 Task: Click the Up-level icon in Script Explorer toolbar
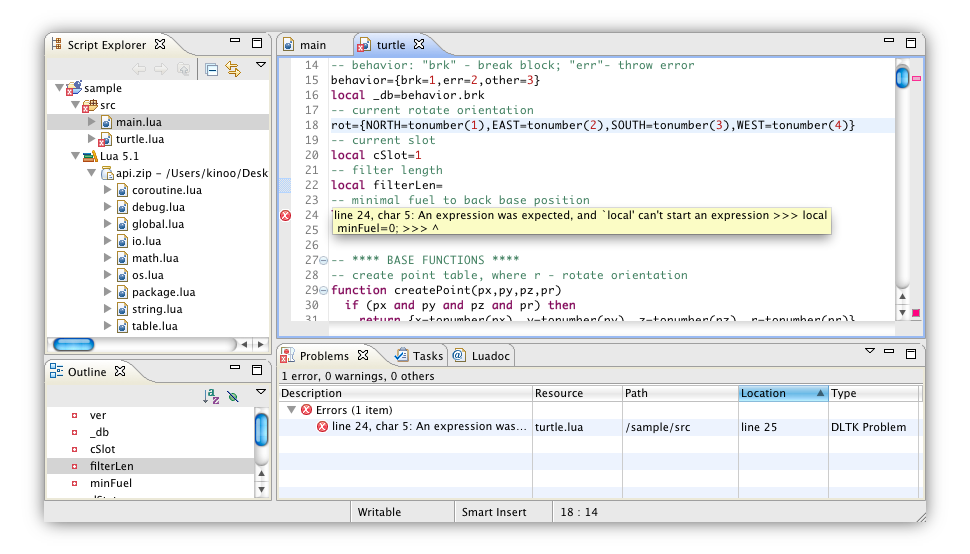point(184,69)
